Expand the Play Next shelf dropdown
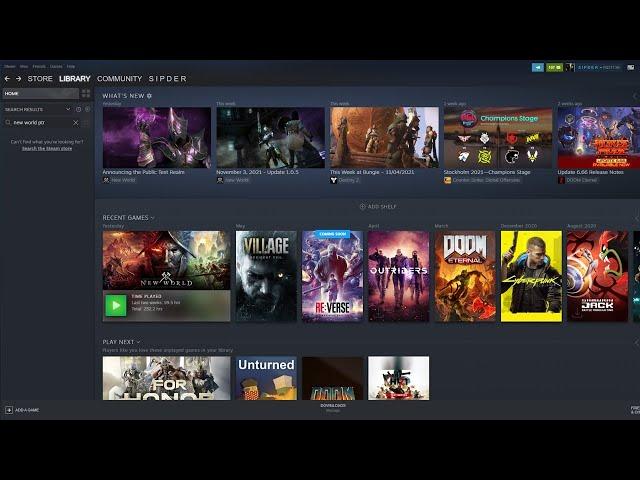The image size is (640, 480). click(x=138, y=342)
